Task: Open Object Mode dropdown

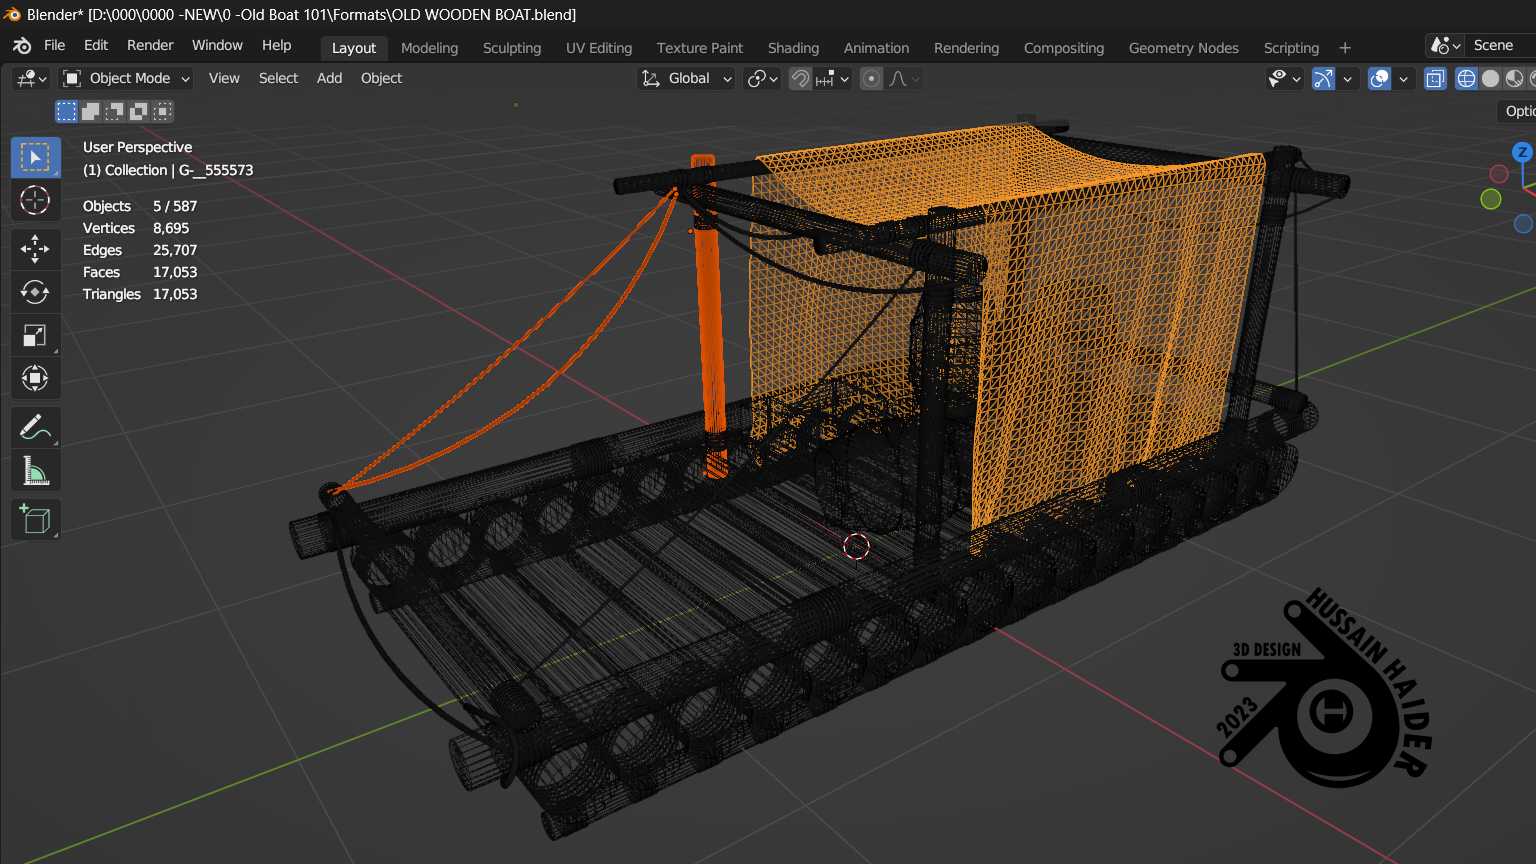Action: click(125, 78)
